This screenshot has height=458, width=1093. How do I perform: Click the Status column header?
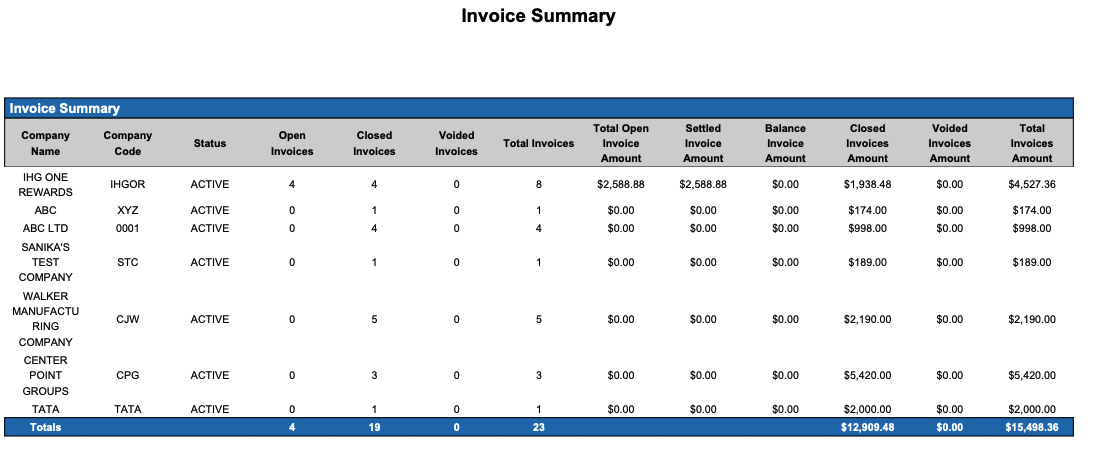[x=210, y=143]
